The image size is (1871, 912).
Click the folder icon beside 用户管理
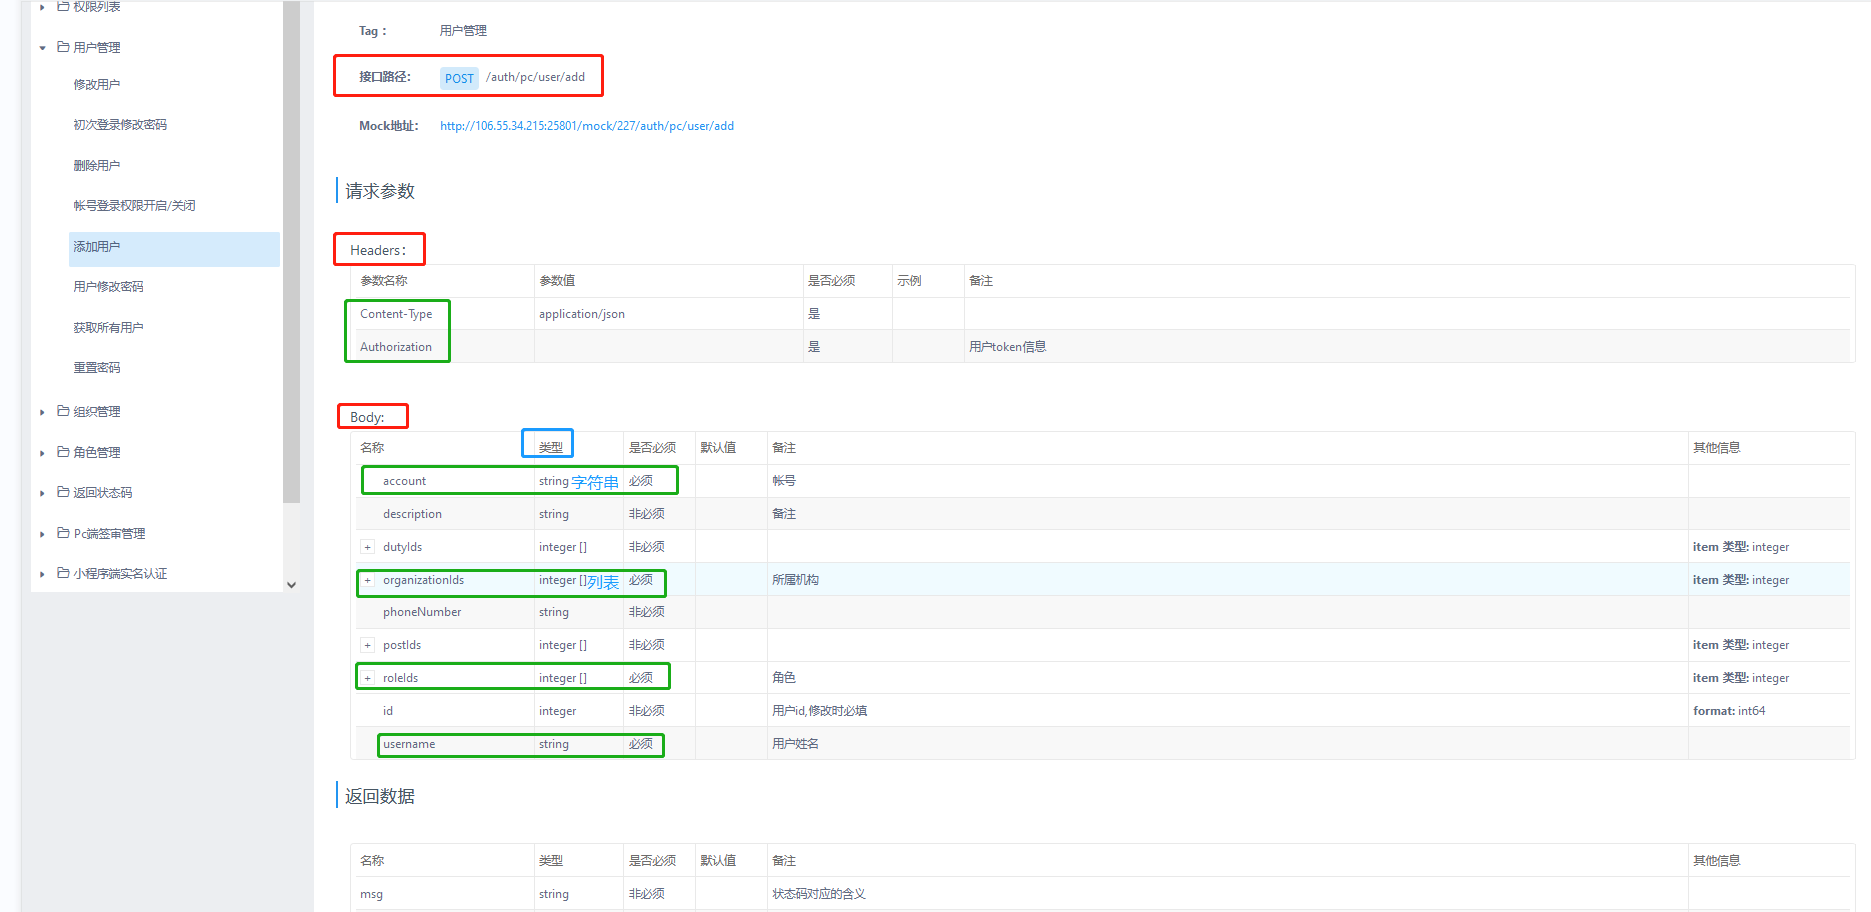point(63,47)
